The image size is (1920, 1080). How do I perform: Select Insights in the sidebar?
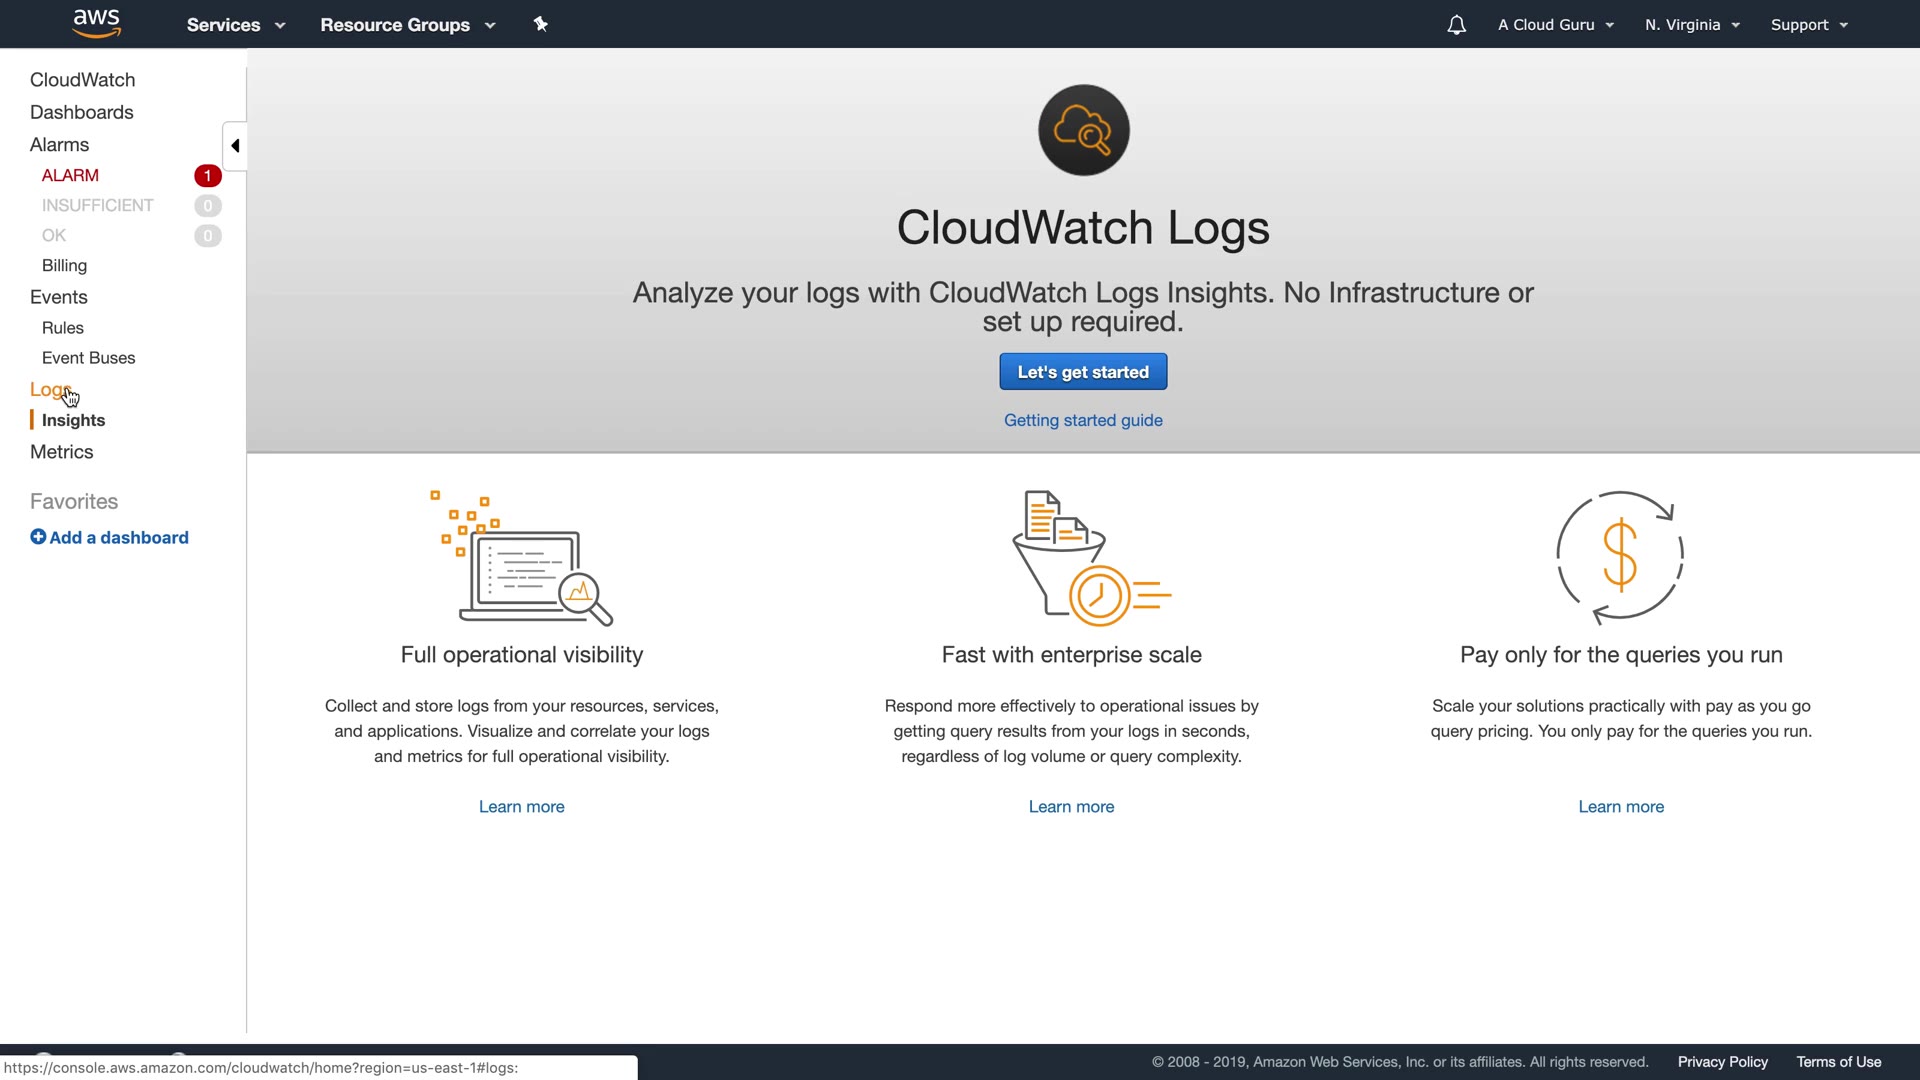click(73, 420)
